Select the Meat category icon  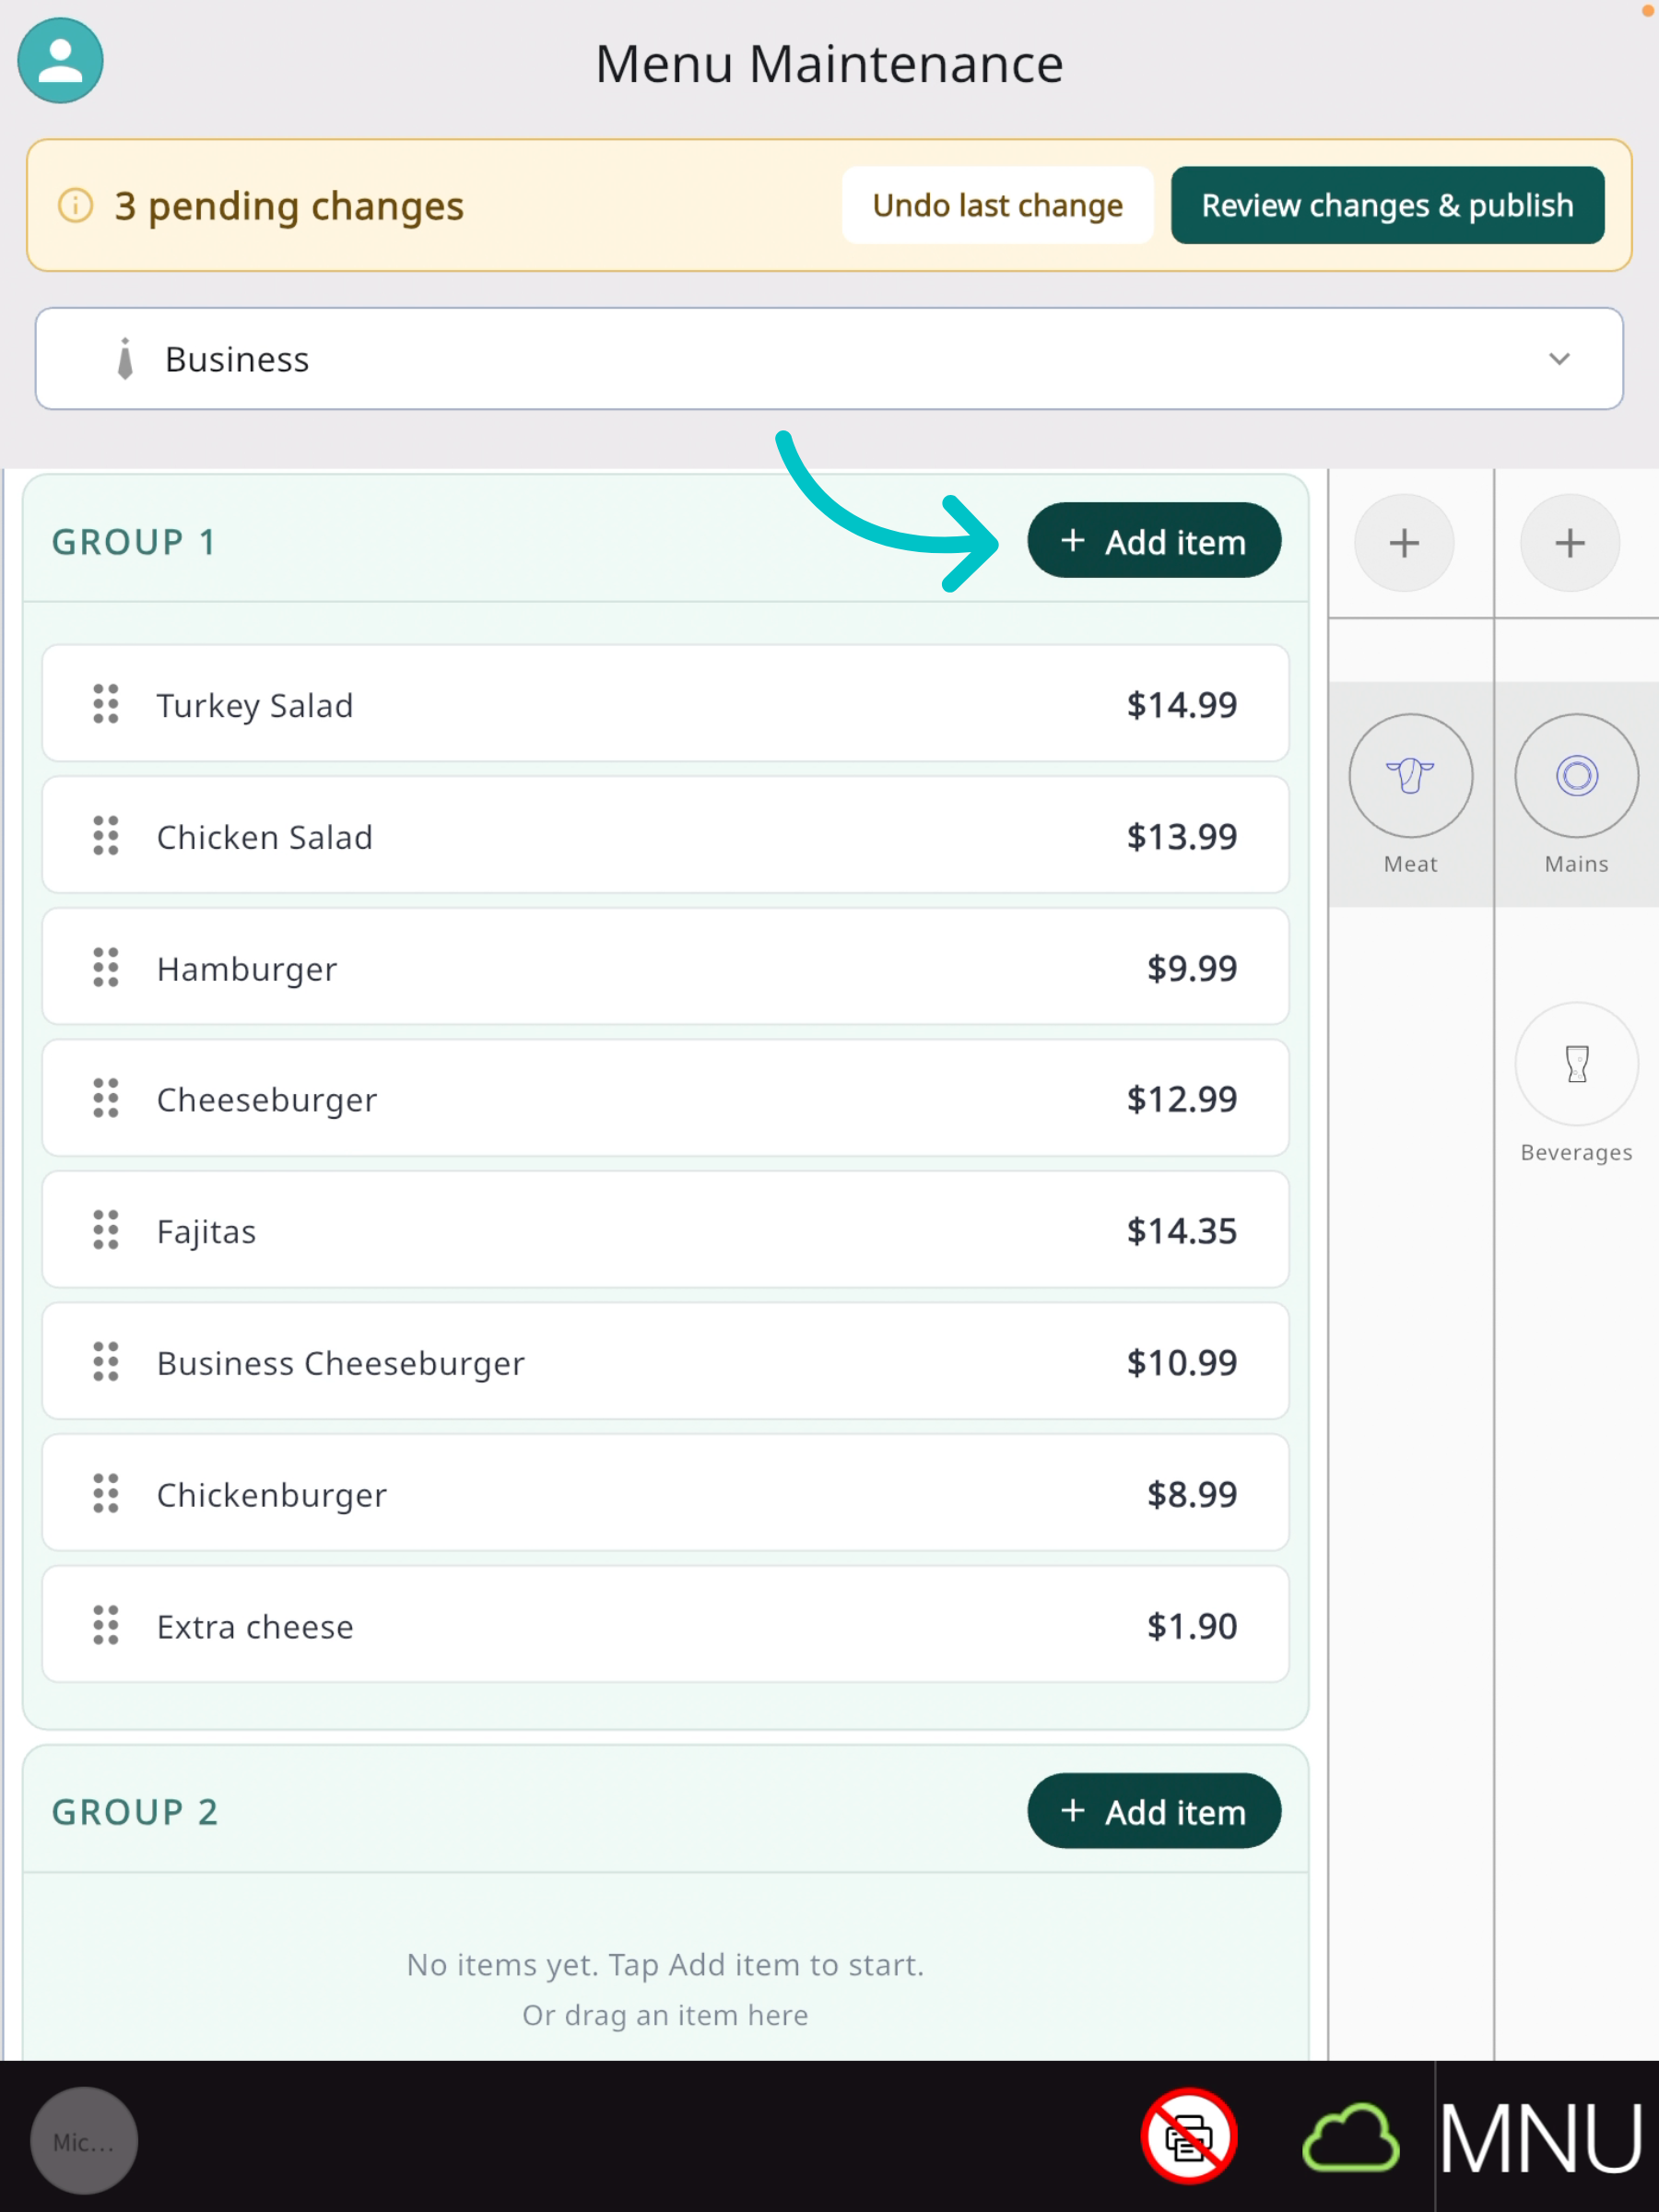point(1410,775)
